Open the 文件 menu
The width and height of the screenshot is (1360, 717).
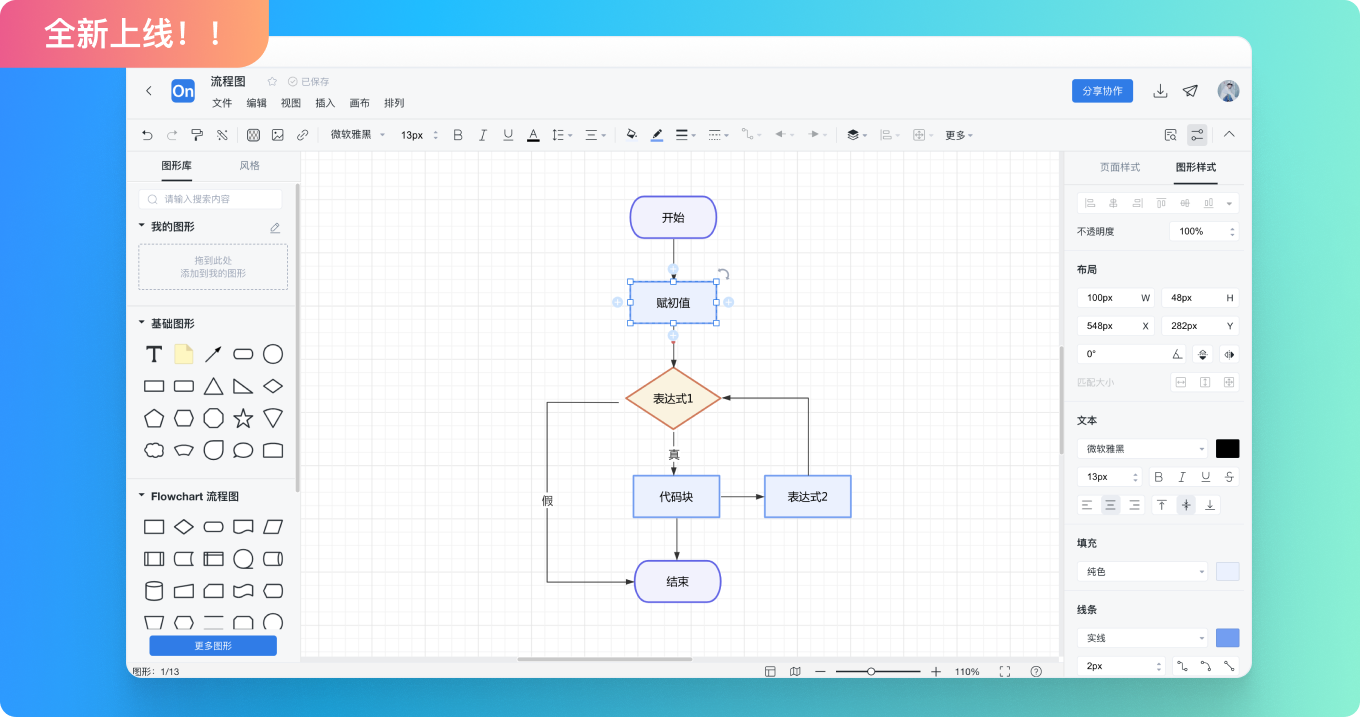(222, 103)
